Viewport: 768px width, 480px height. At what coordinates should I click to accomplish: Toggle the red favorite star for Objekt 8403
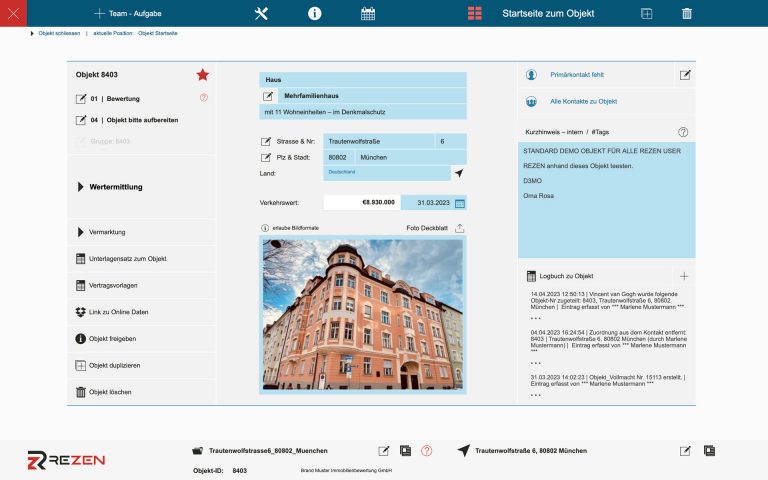203,75
